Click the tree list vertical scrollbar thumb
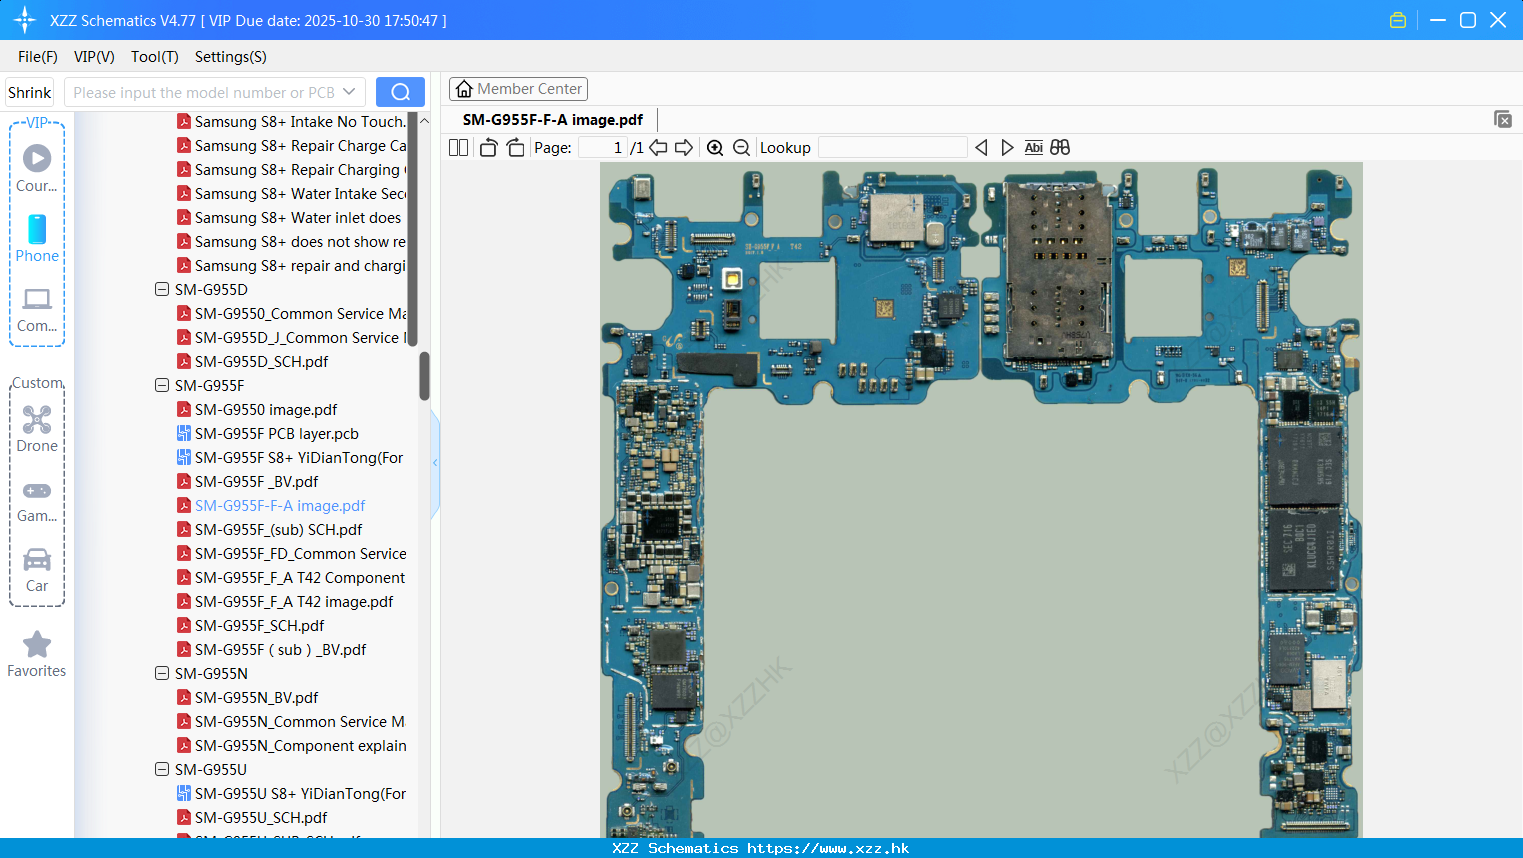 point(424,375)
